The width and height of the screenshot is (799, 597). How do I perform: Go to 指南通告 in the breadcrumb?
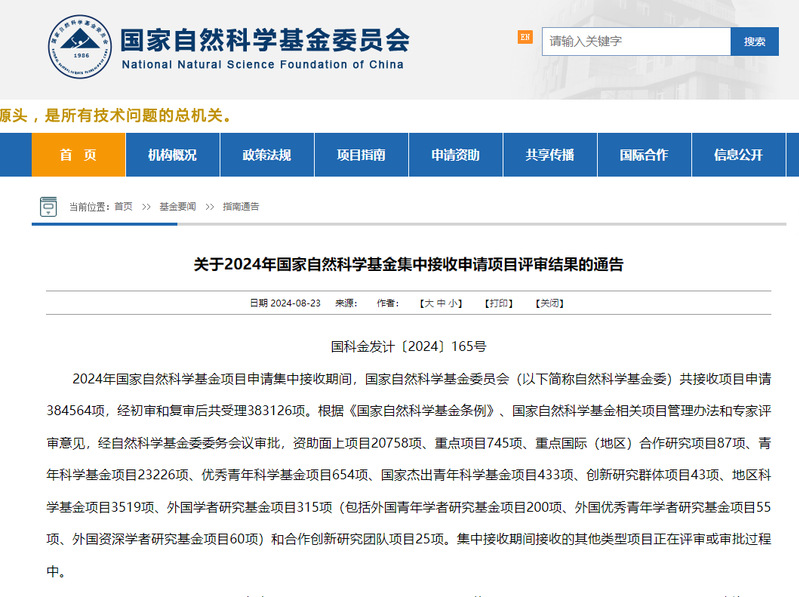pos(241,206)
